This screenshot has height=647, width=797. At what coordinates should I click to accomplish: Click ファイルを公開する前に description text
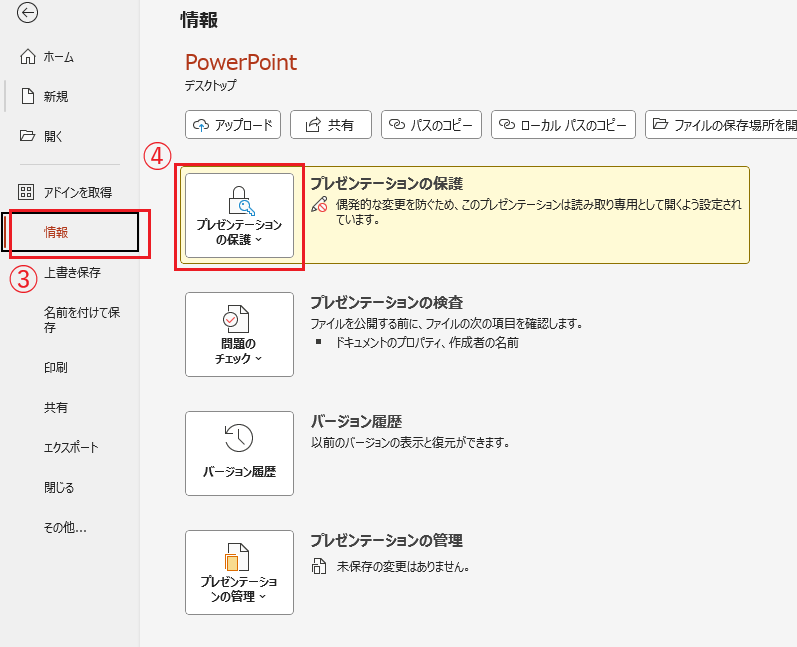tap(447, 323)
